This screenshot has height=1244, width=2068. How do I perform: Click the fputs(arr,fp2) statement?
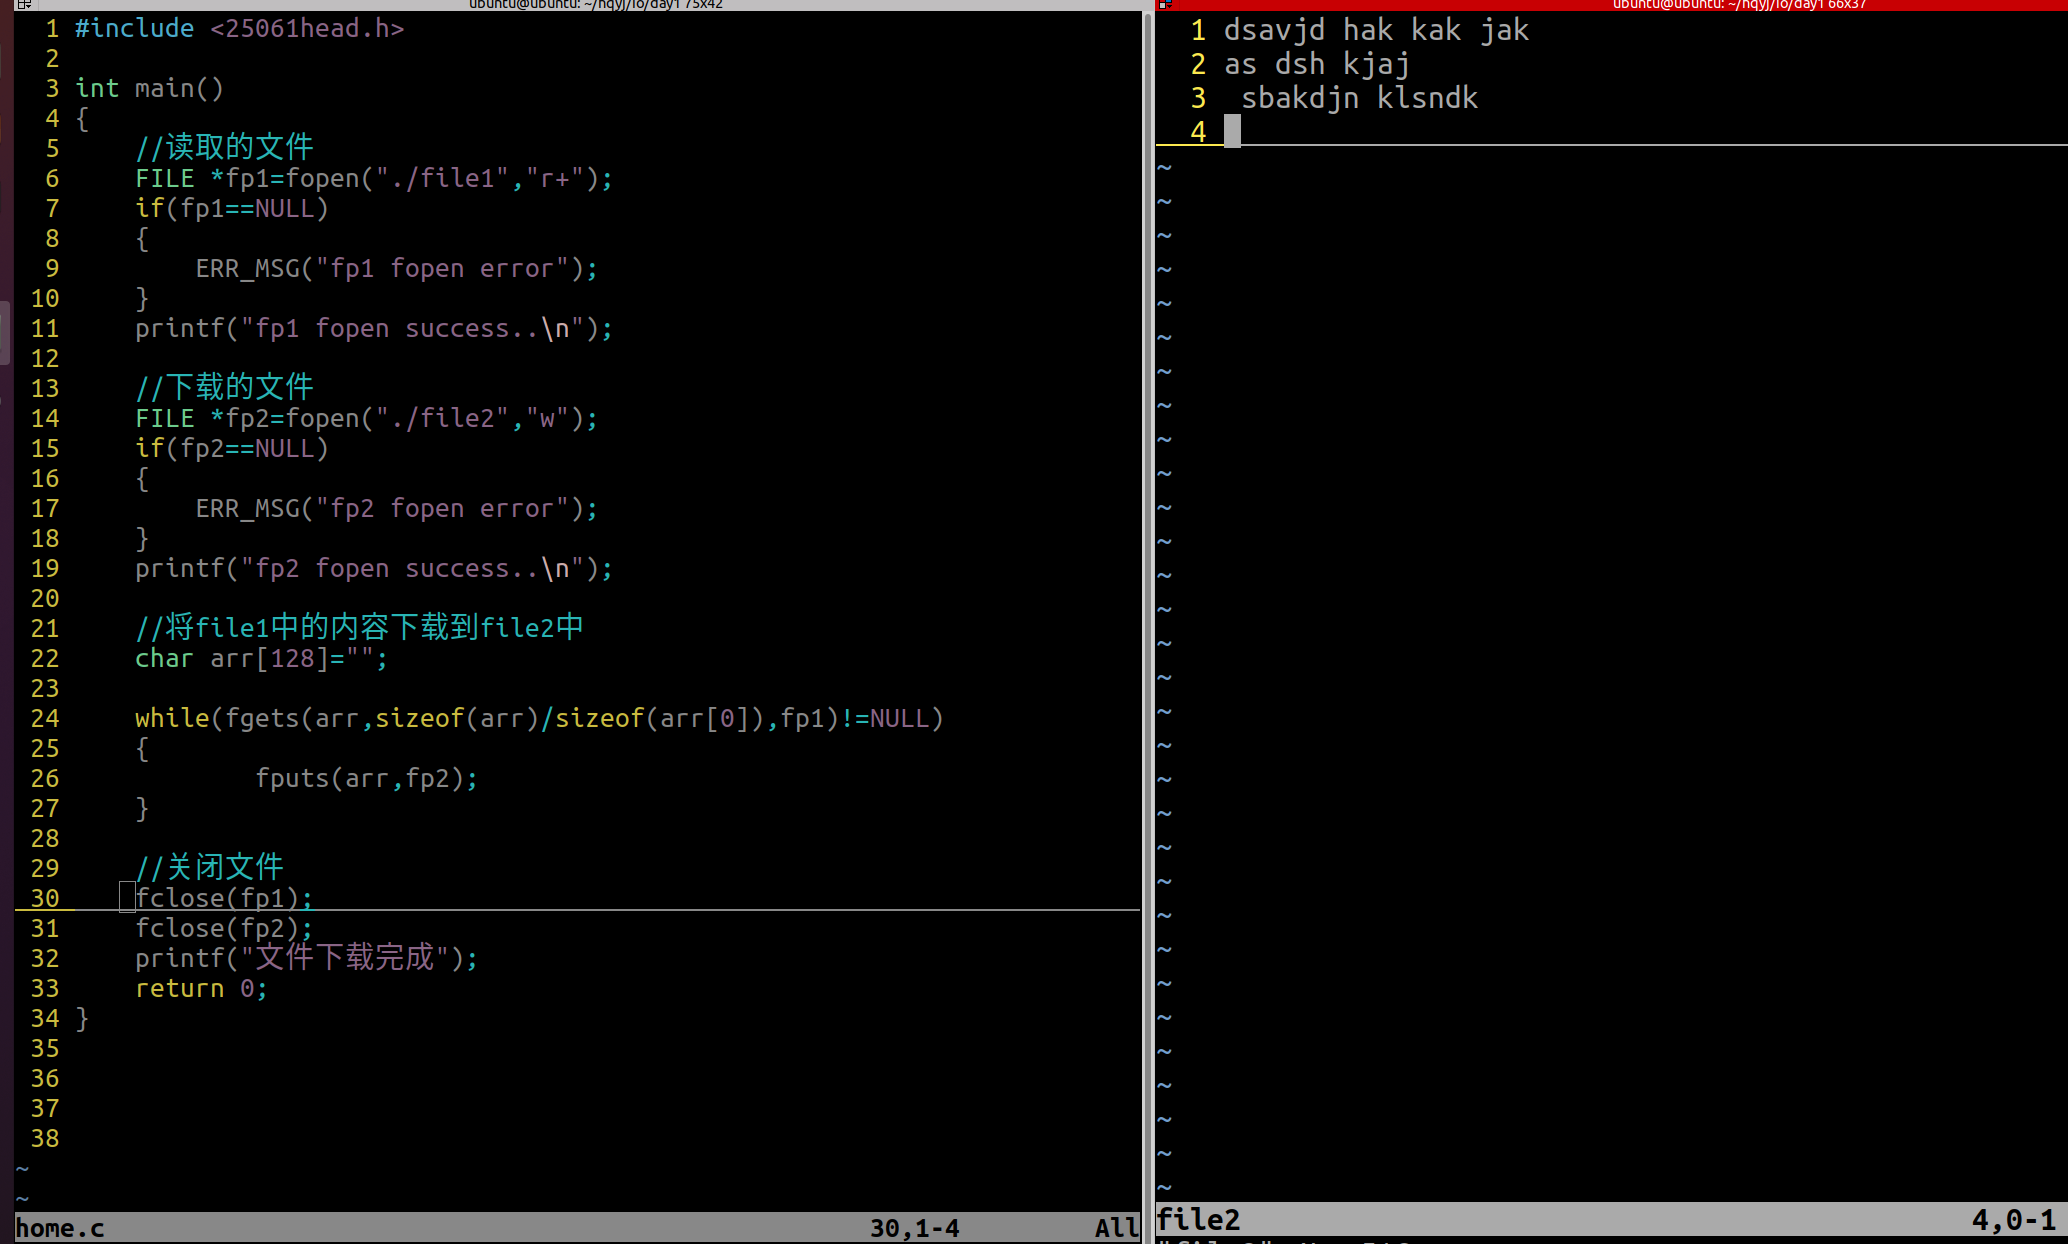[366, 779]
